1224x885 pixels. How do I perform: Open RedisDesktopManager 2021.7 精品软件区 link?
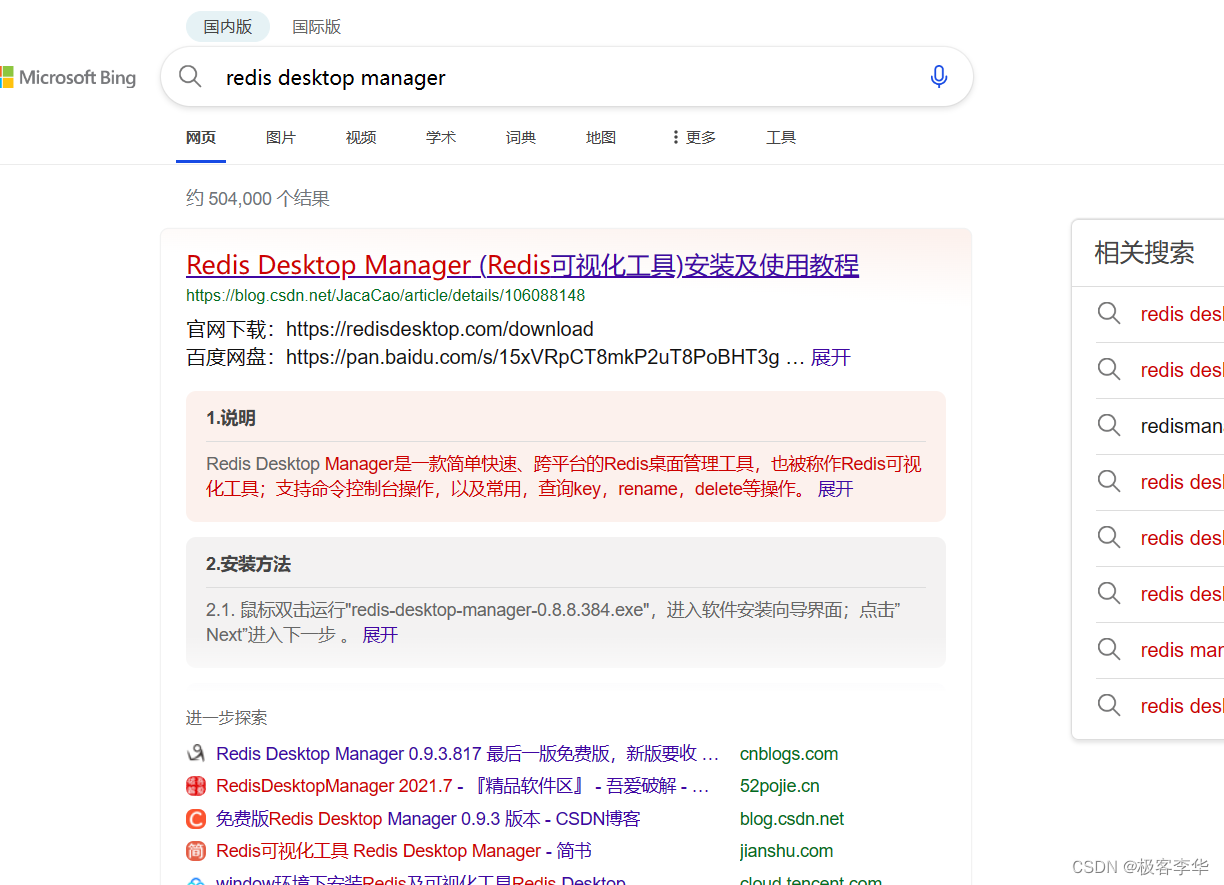click(463, 786)
